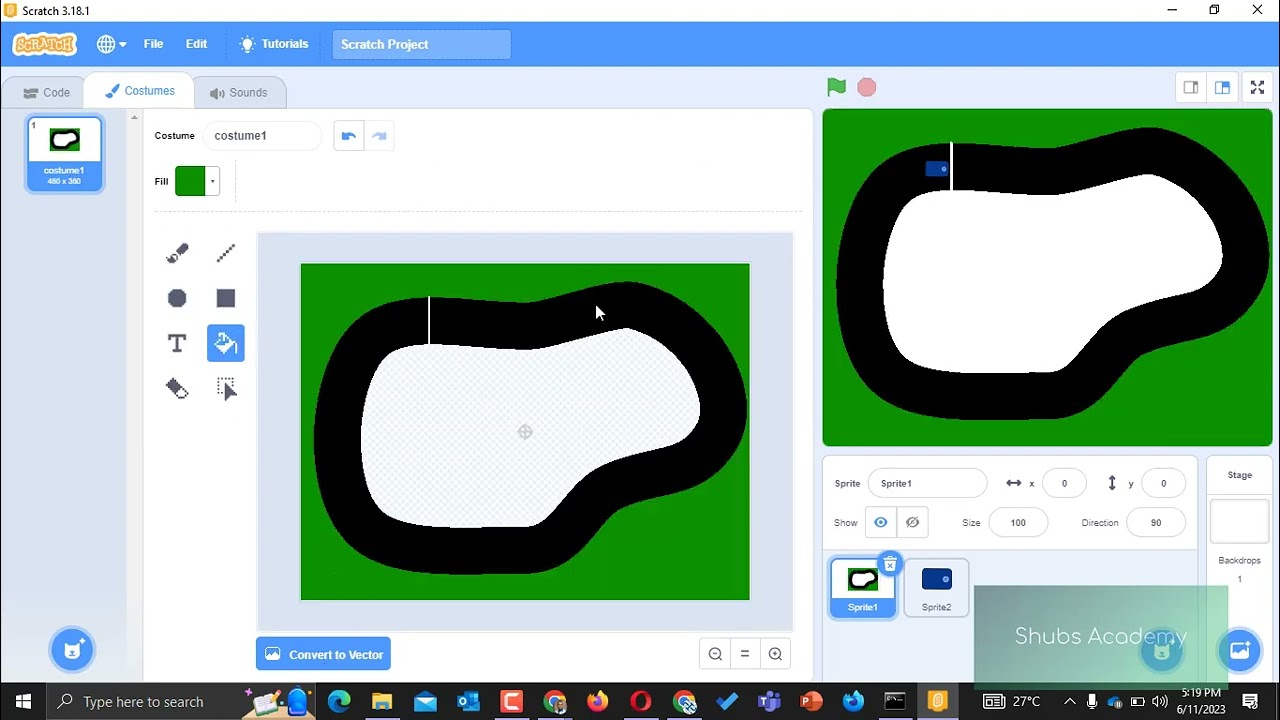Click the sprite Size field
The height and width of the screenshot is (720, 1280).
click(x=1018, y=522)
